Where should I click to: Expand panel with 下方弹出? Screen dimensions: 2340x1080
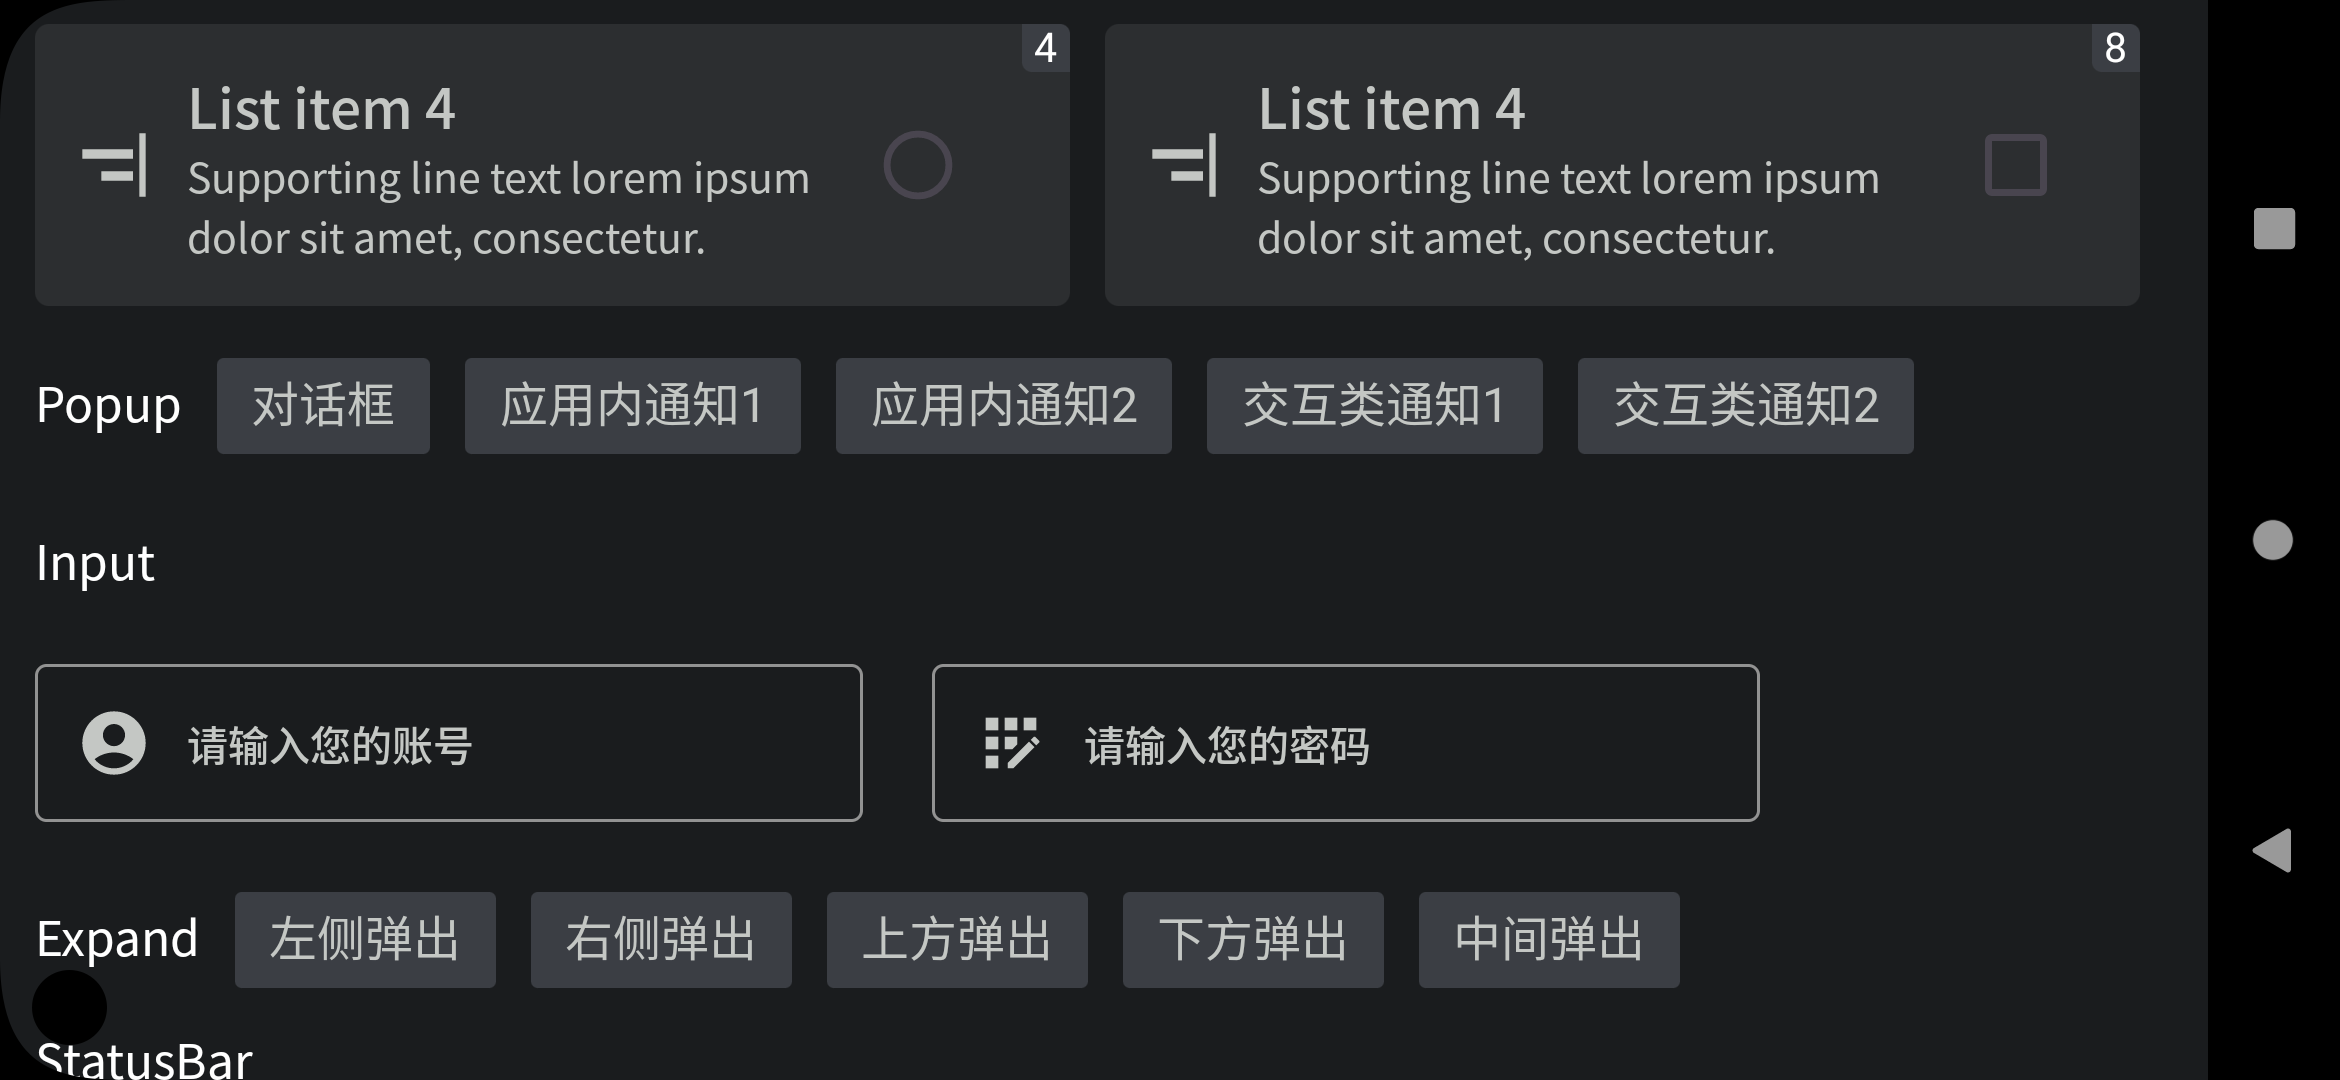pyautogui.click(x=1253, y=940)
